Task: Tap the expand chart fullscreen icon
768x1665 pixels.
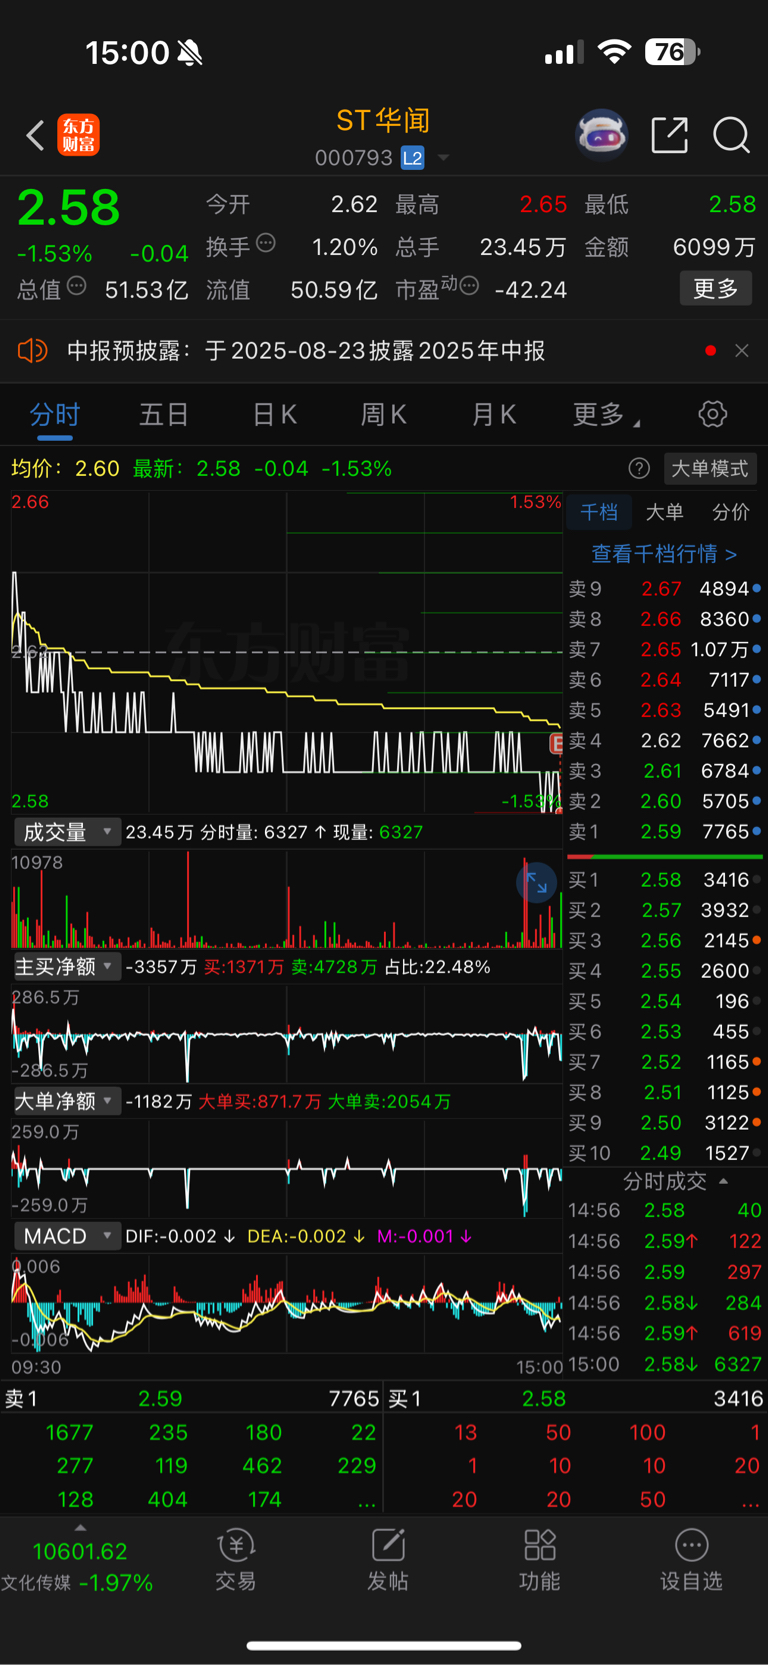Action: tap(537, 883)
